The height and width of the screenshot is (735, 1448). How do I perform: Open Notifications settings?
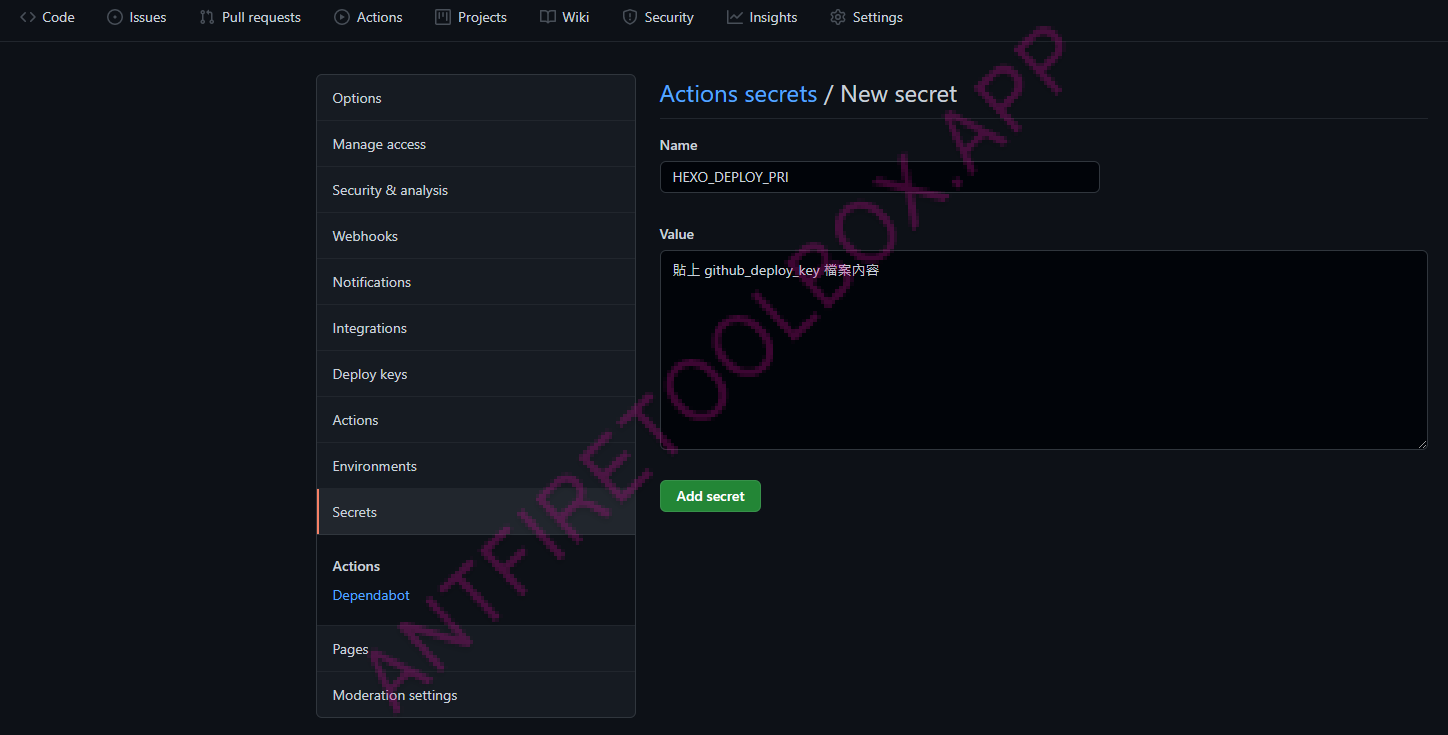pyautogui.click(x=476, y=282)
